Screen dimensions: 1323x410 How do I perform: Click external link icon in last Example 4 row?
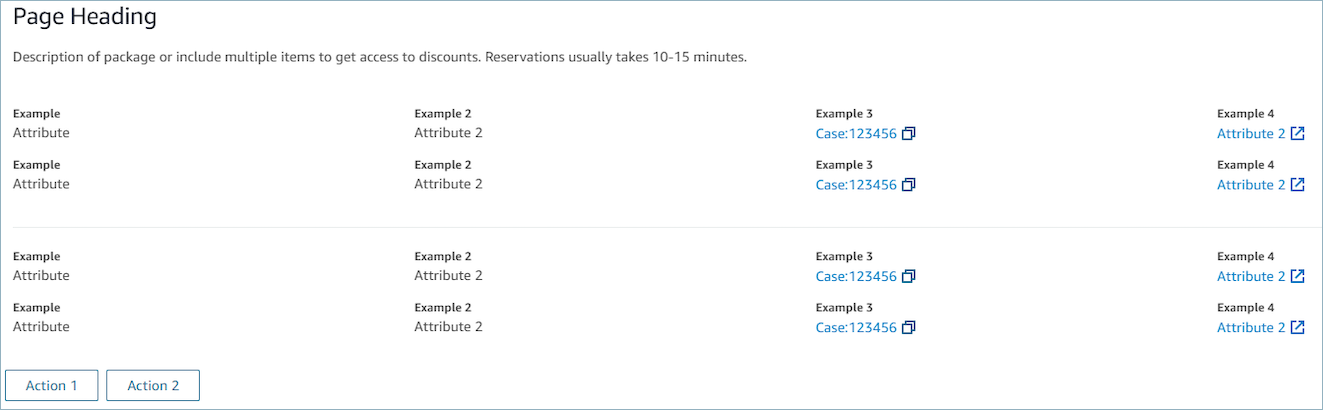click(x=1297, y=328)
